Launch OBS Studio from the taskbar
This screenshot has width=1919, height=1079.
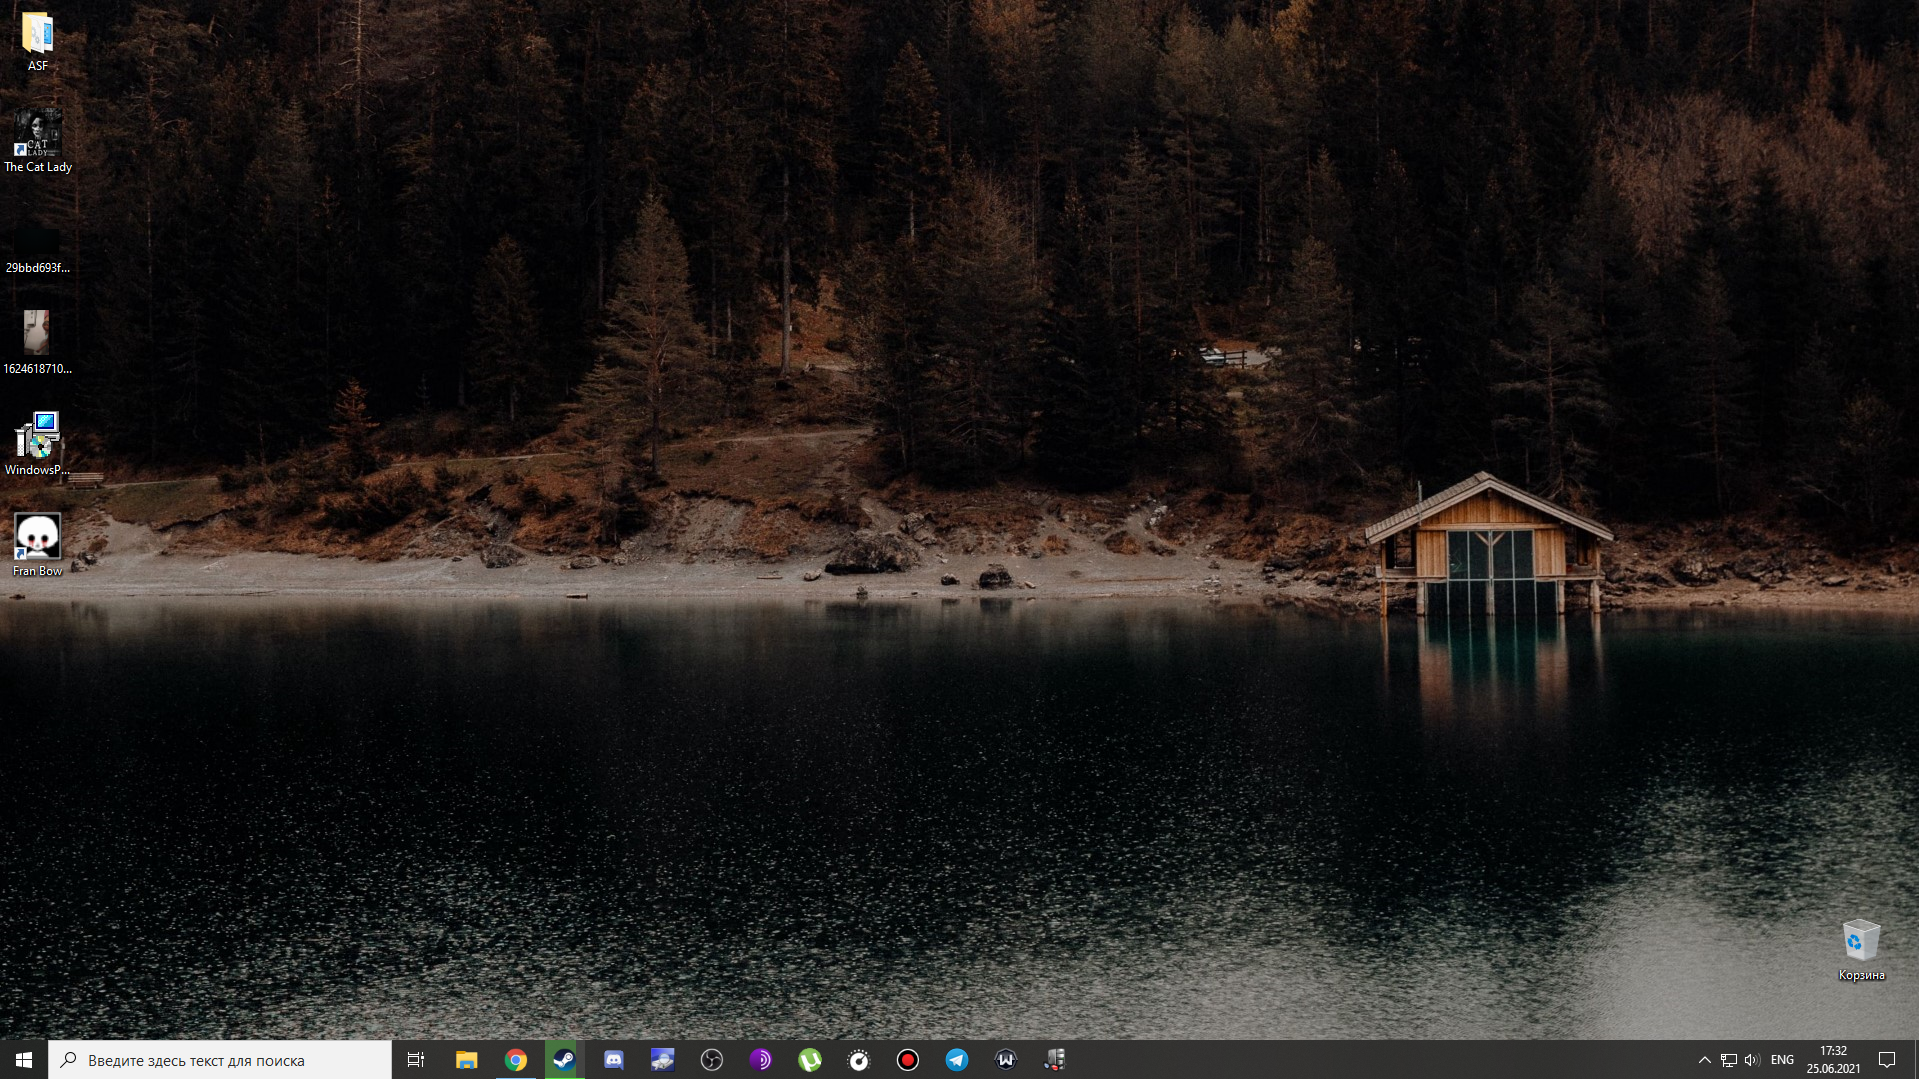[x=711, y=1060]
